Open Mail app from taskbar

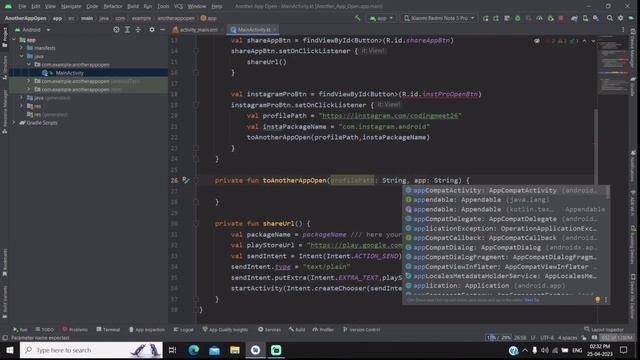click(x=214, y=350)
